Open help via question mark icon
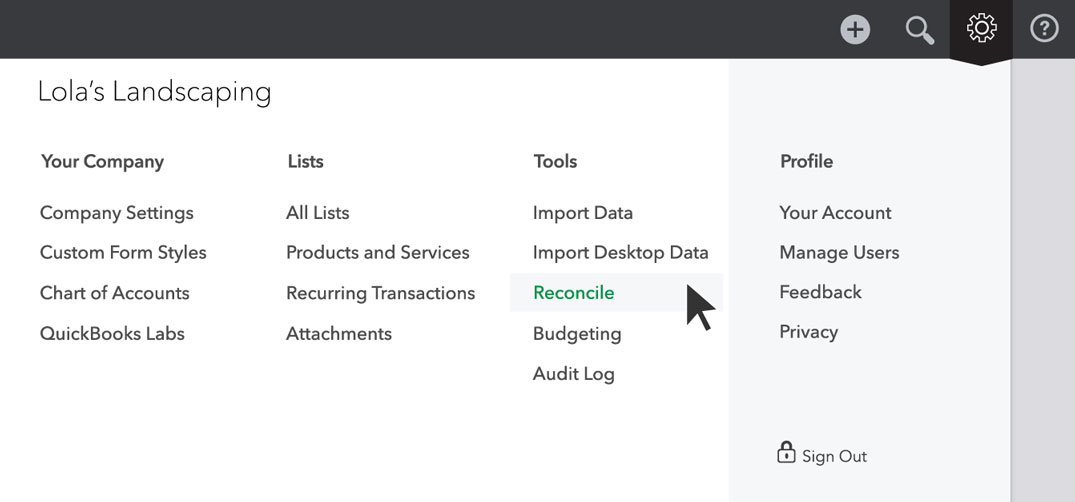1075x502 pixels. (x=1044, y=29)
